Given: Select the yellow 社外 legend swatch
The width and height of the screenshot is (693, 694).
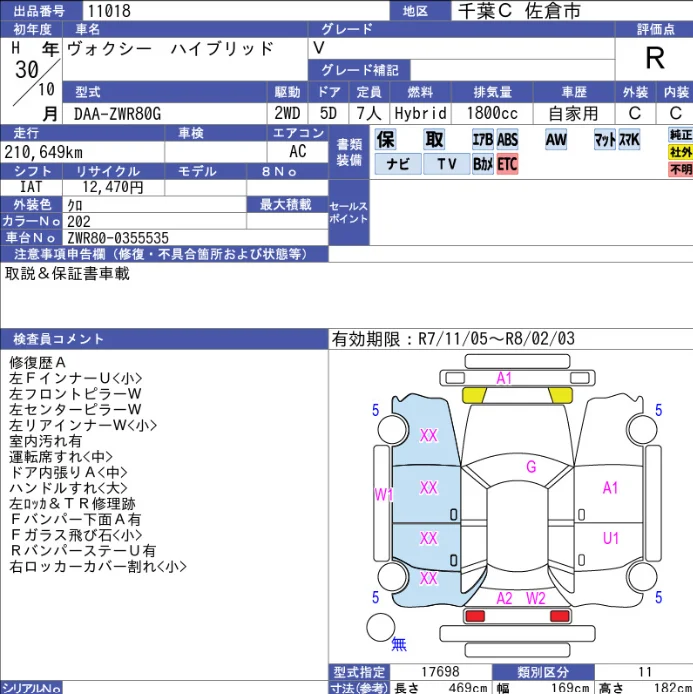Looking at the screenshot, I should pos(680,152).
